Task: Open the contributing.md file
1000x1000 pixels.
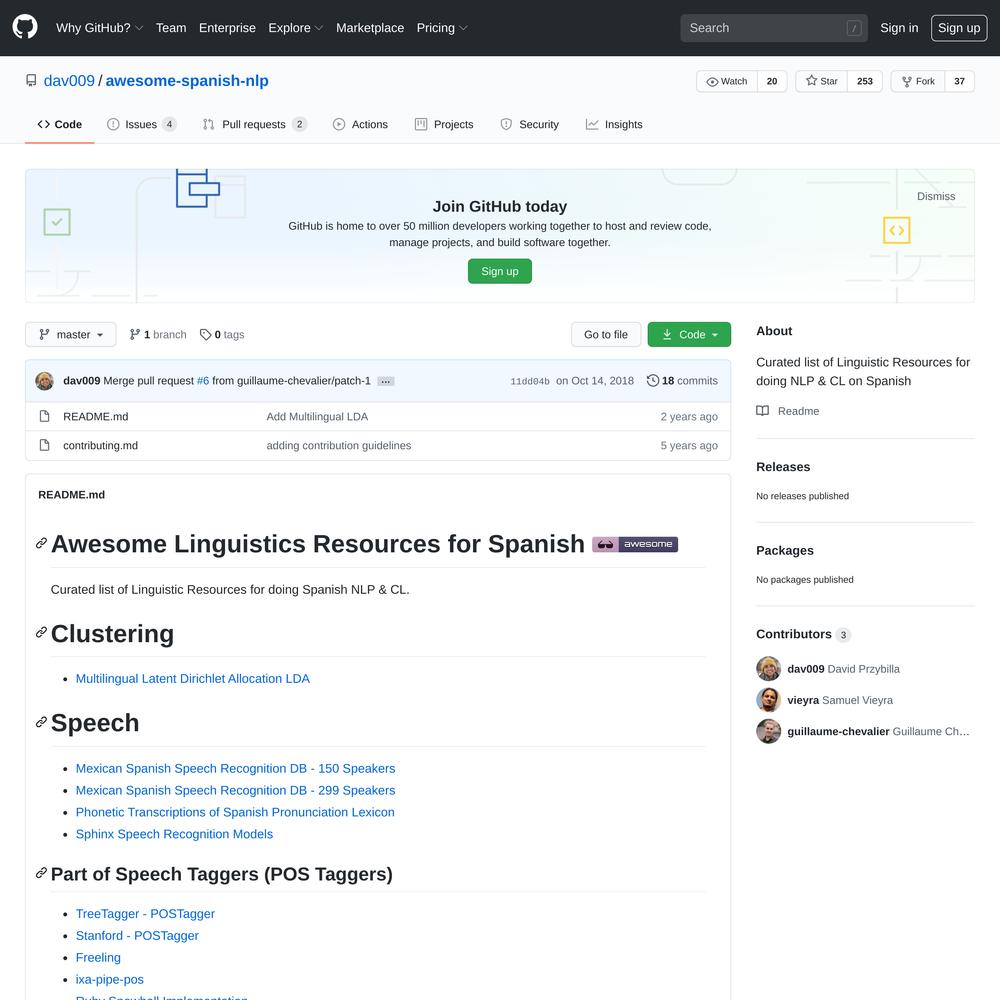Action: click(100, 445)
